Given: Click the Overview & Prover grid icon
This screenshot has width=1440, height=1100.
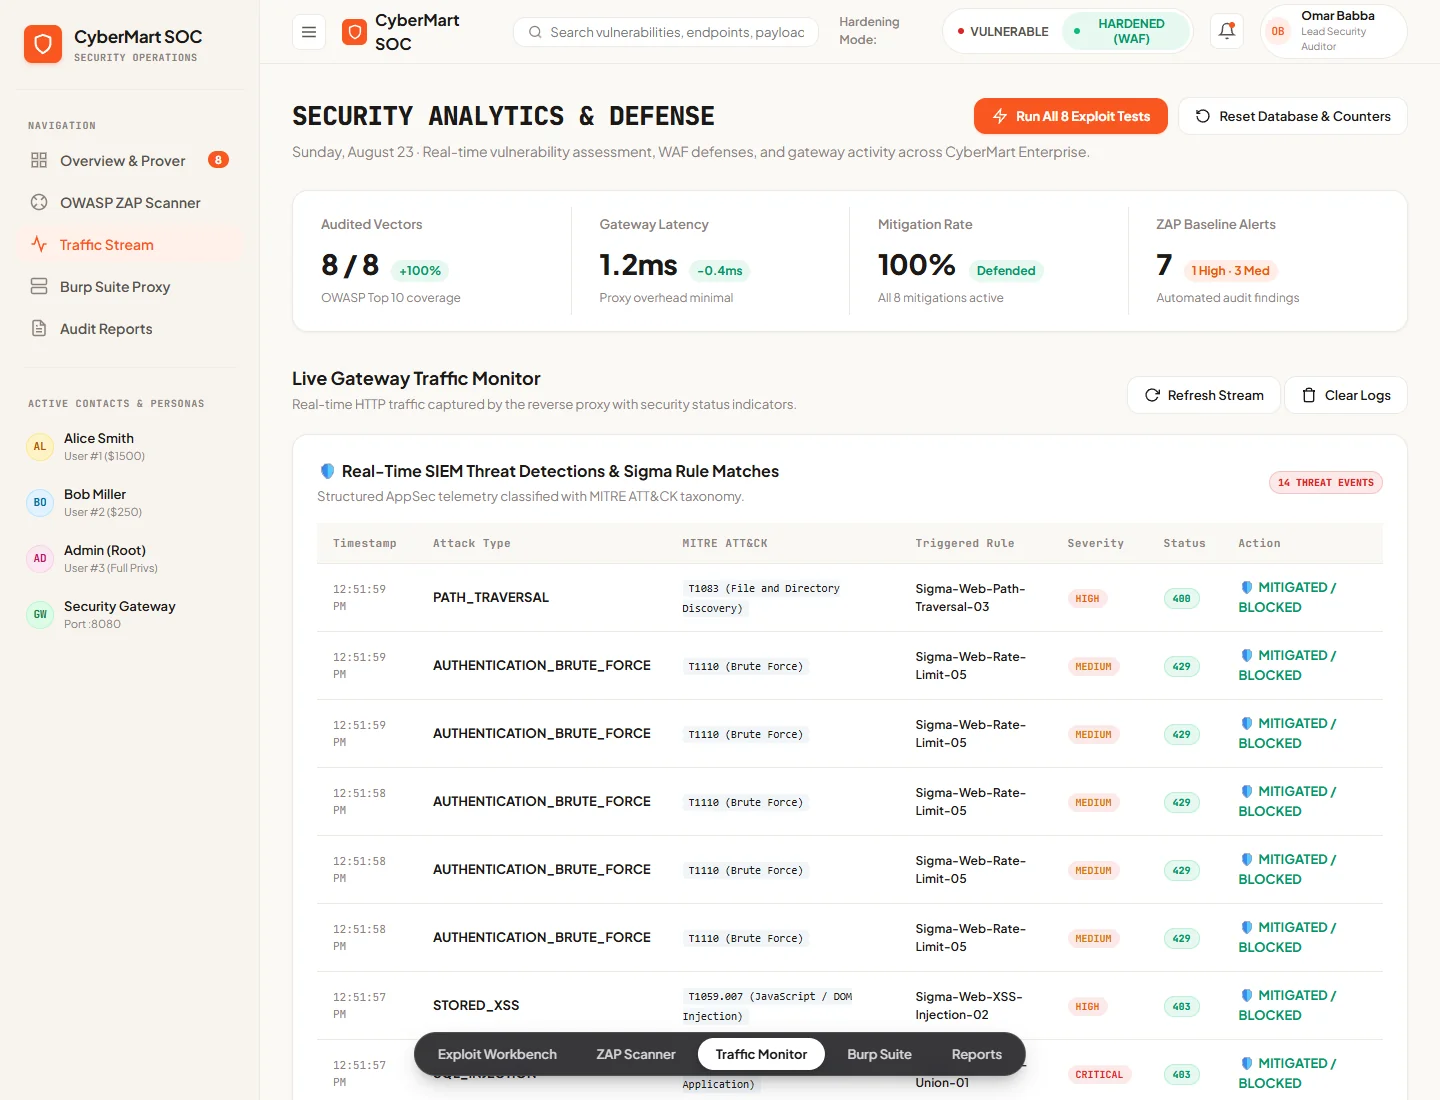Looking at the screenshot, I should (39, 160).
